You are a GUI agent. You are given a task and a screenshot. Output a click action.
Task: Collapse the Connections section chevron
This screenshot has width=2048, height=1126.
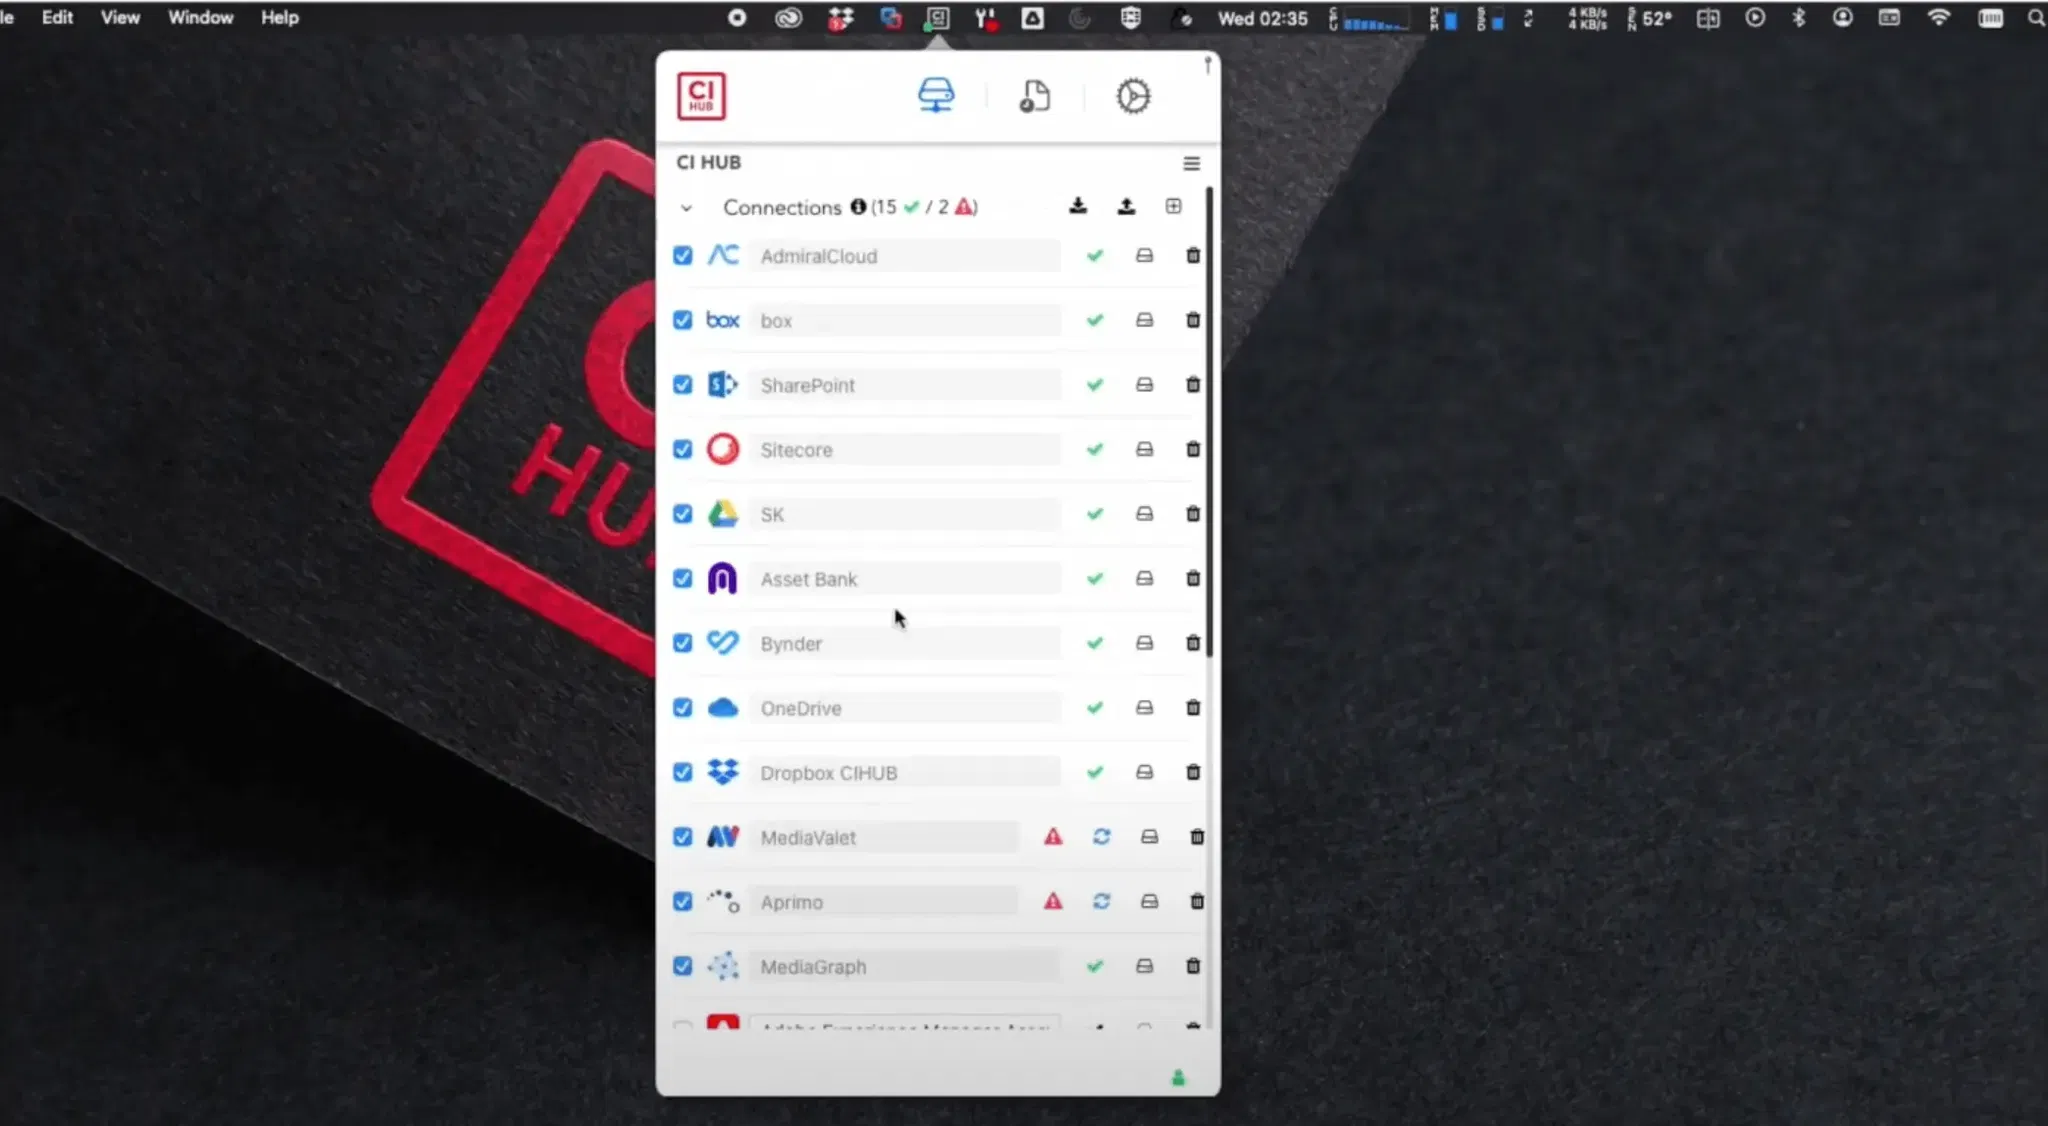click(x=686, y=208)
